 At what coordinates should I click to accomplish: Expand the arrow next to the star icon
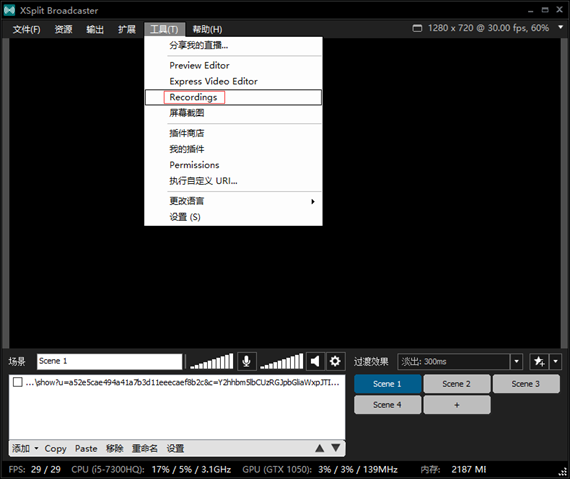(555, 362)
